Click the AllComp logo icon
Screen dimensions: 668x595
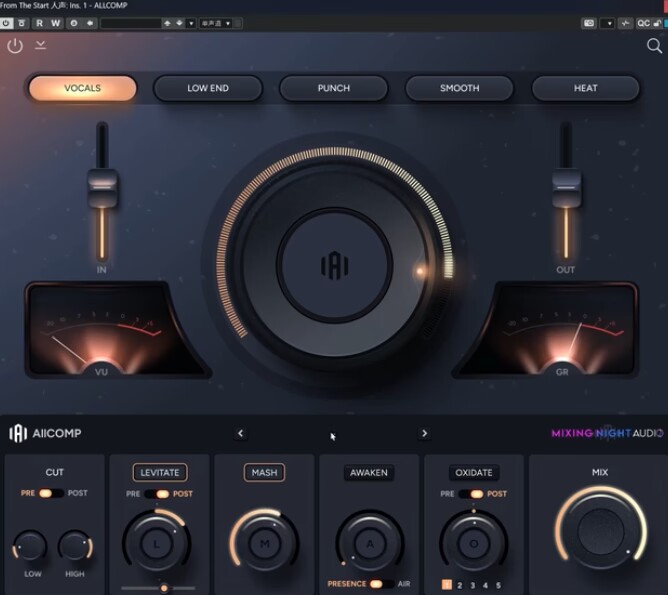pyautogui.click(x=18, y=433)
